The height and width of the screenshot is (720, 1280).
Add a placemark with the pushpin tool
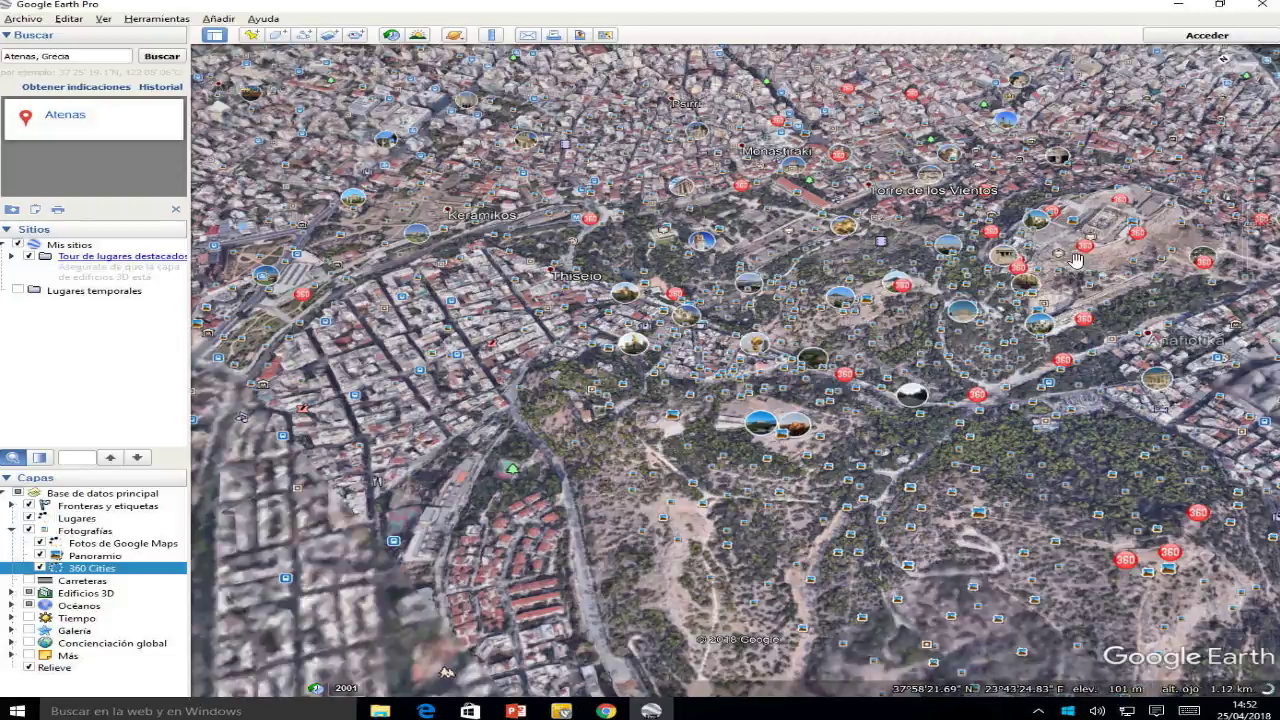[x=251, y=35]
